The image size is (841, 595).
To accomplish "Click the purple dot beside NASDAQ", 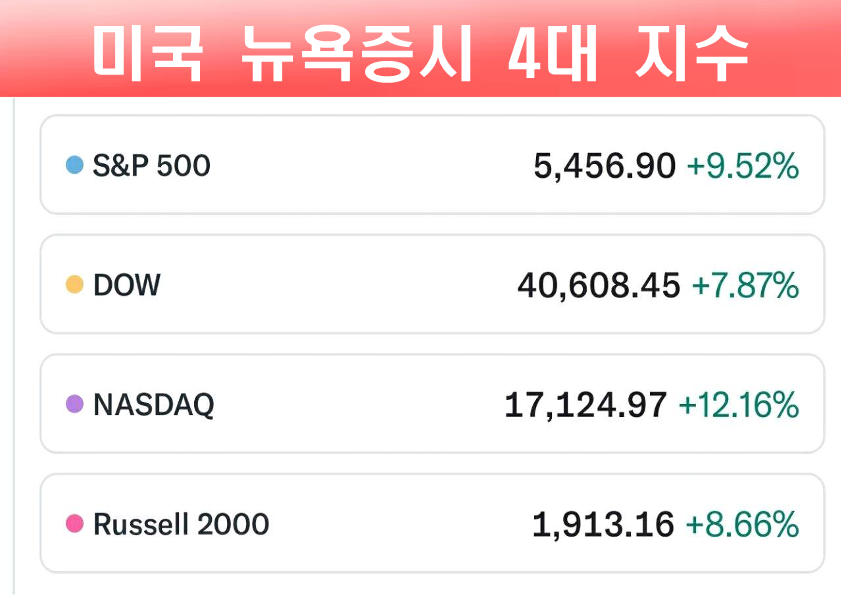I will pos(74,405).
